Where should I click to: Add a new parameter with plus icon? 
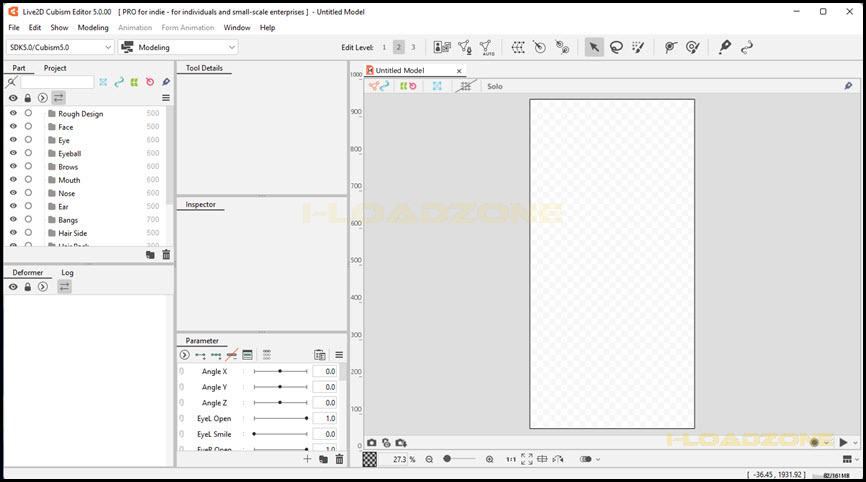307,459
